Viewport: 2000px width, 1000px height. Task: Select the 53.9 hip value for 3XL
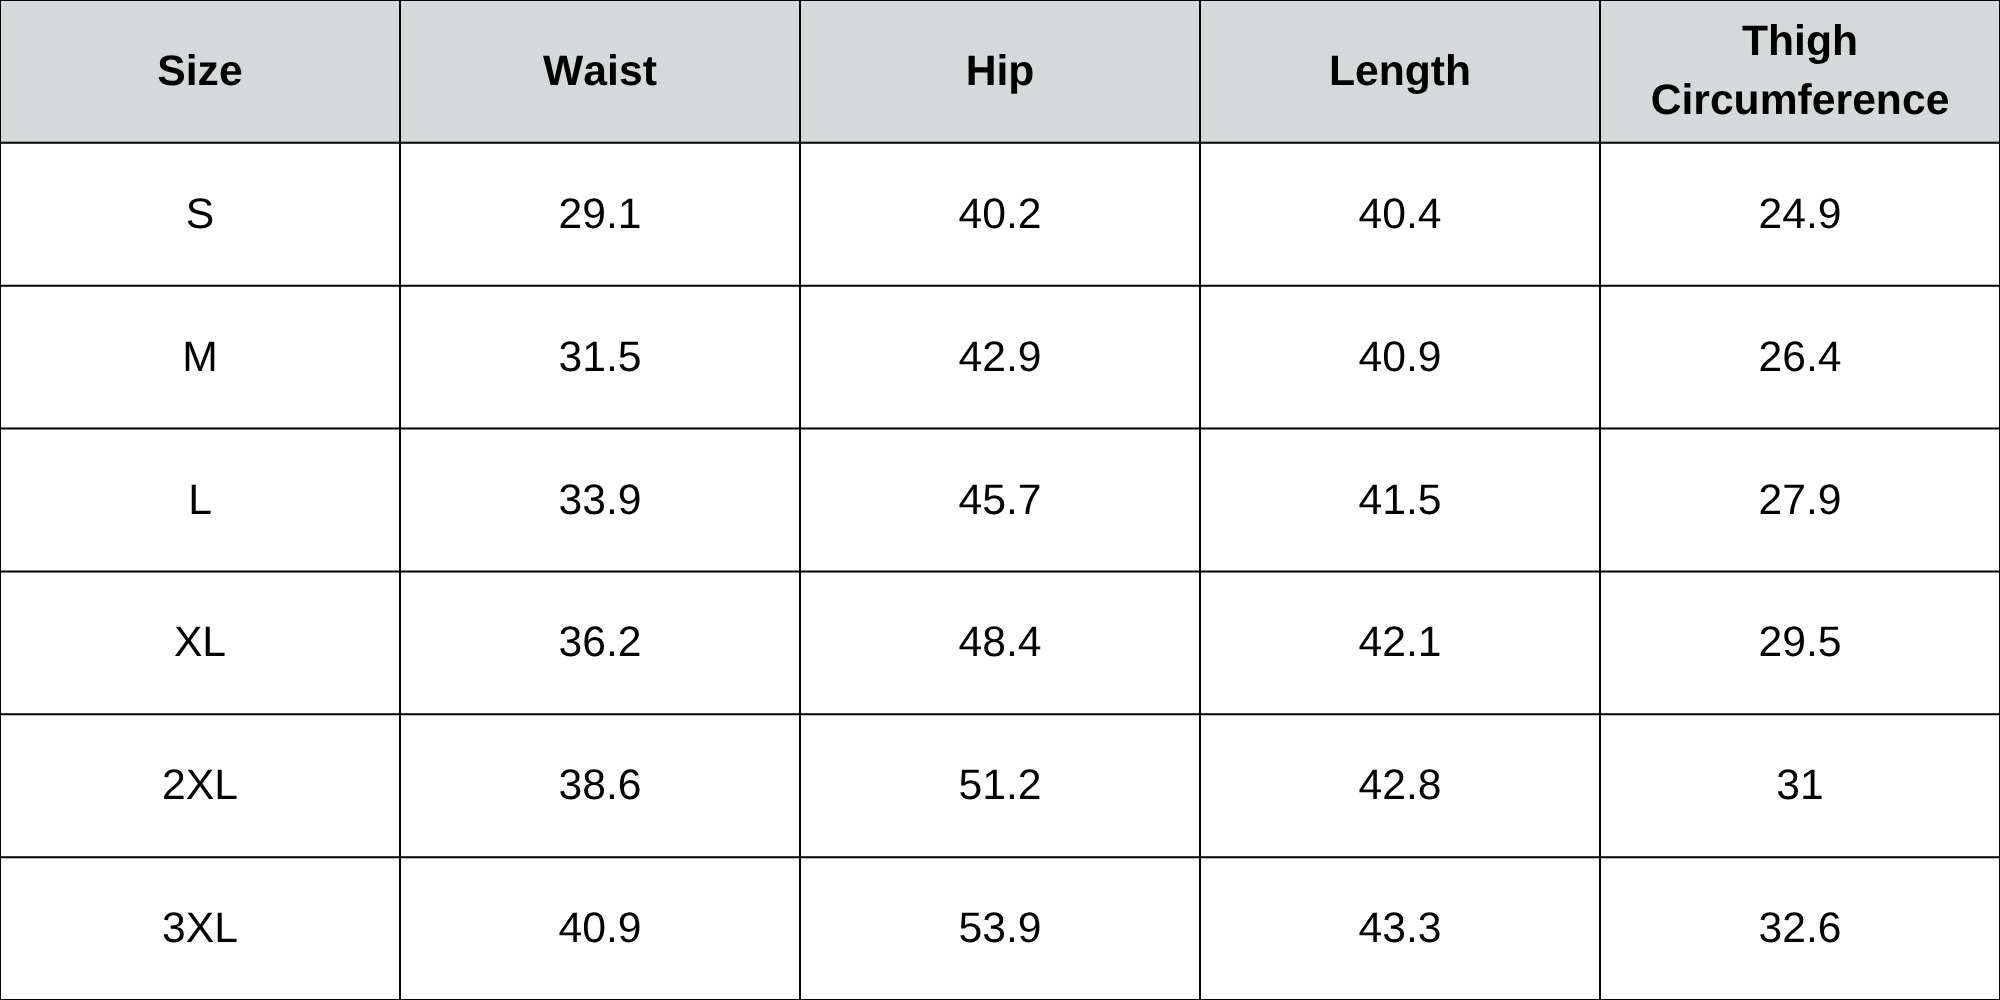click(1000, 928)
